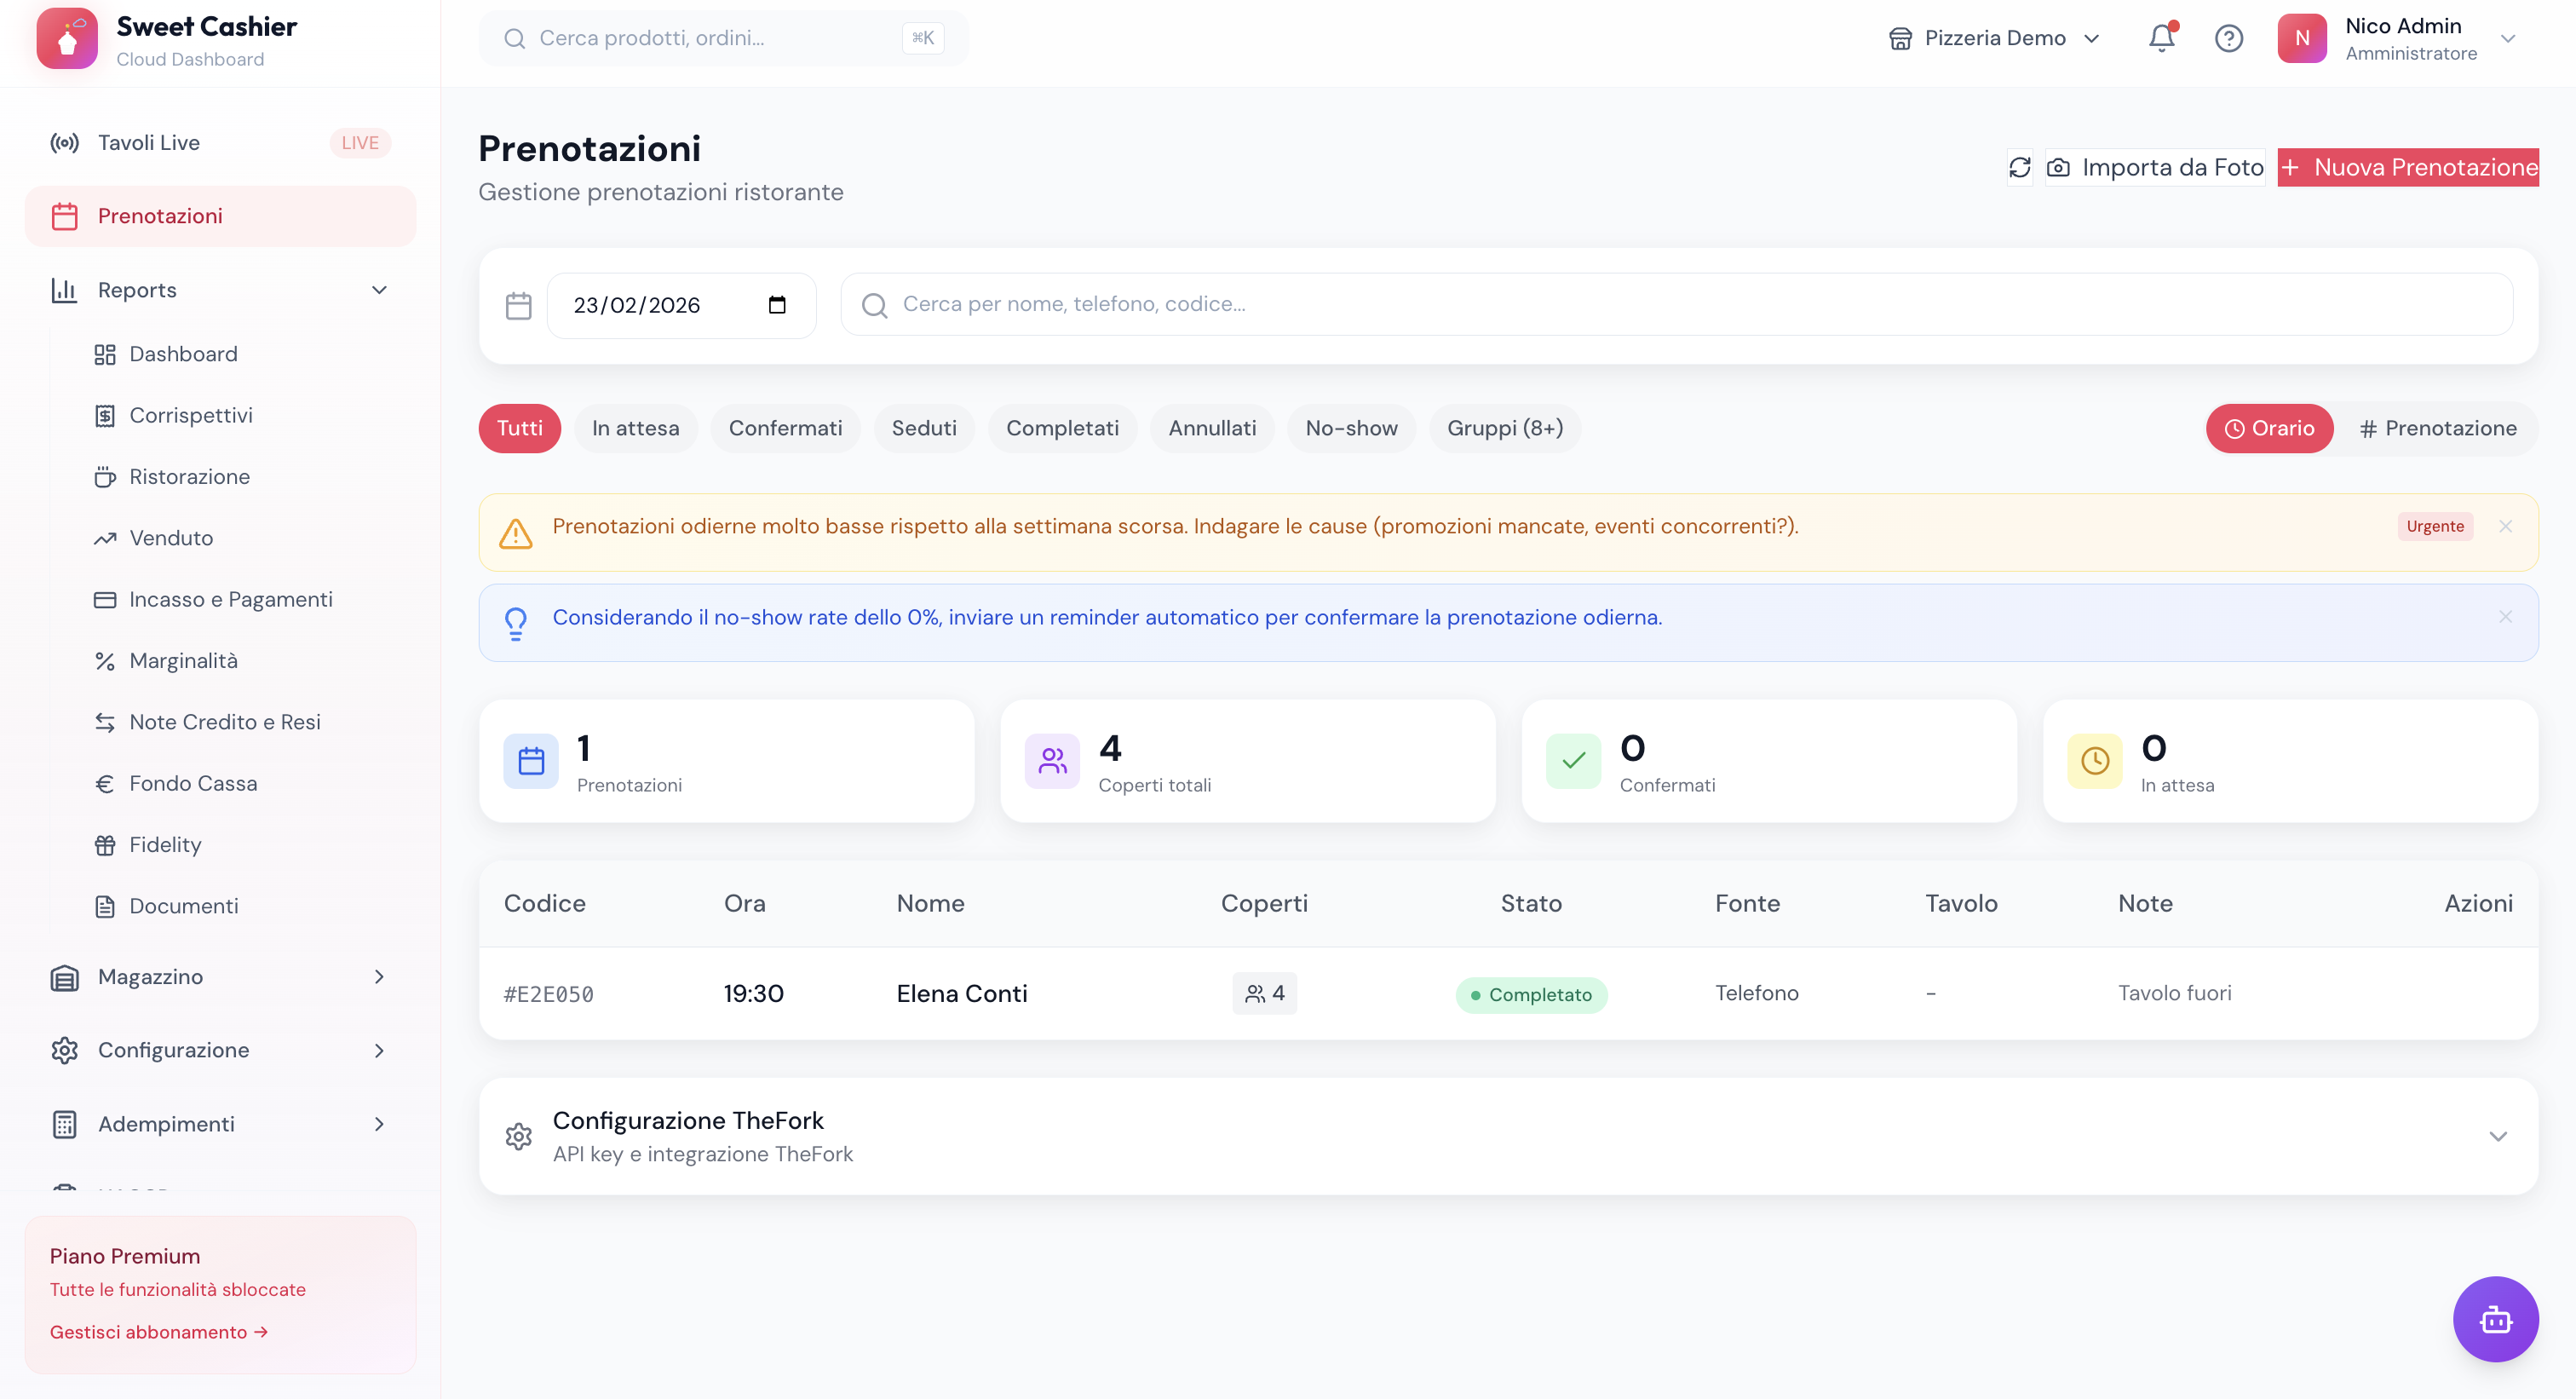Open Tavoli Live in sidebar
The image size is (2576, 1399).
click(x=149, y=143)
